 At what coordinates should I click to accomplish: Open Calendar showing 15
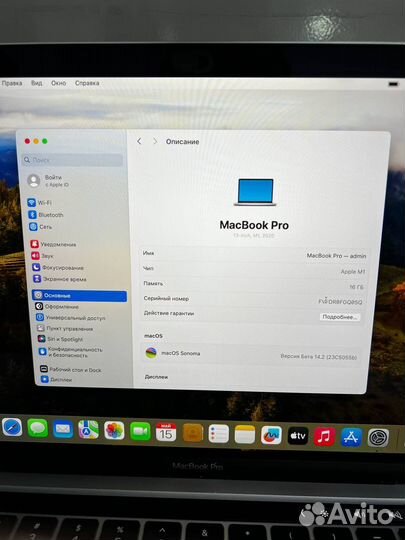click(x=166, y=432)
